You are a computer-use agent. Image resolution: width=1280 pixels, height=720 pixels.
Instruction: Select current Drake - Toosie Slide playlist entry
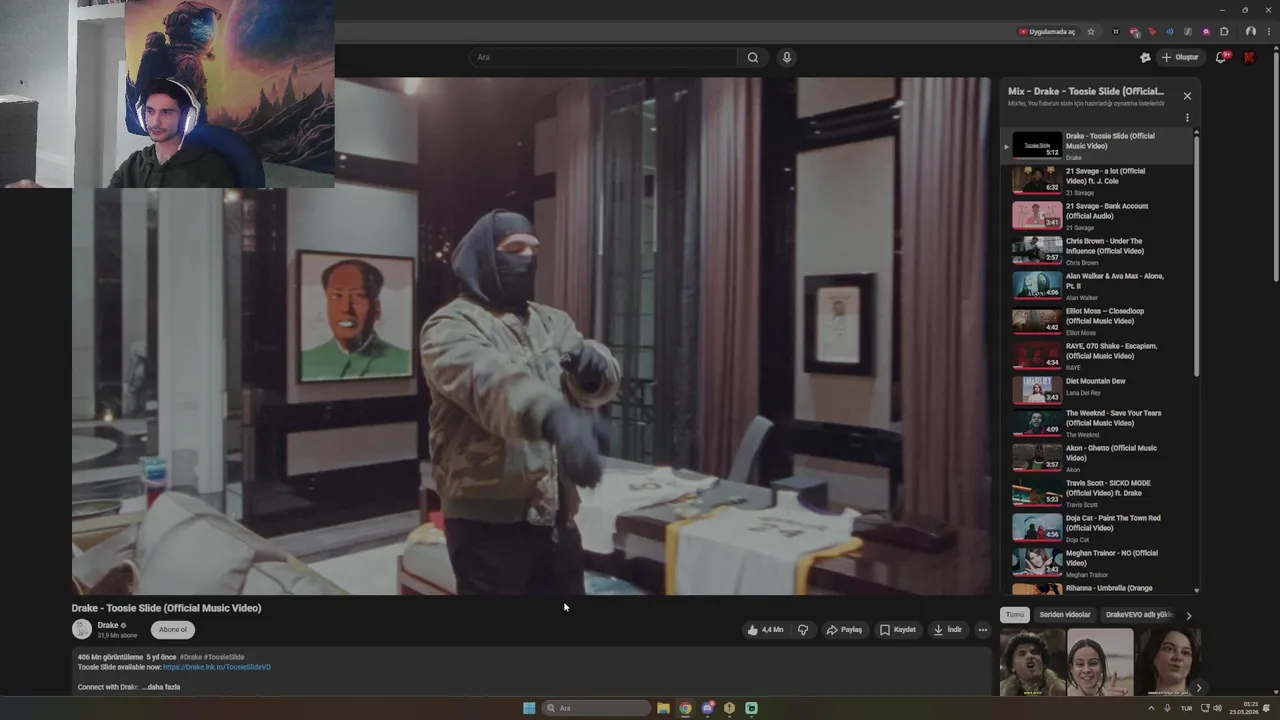tap(1097, 146)
